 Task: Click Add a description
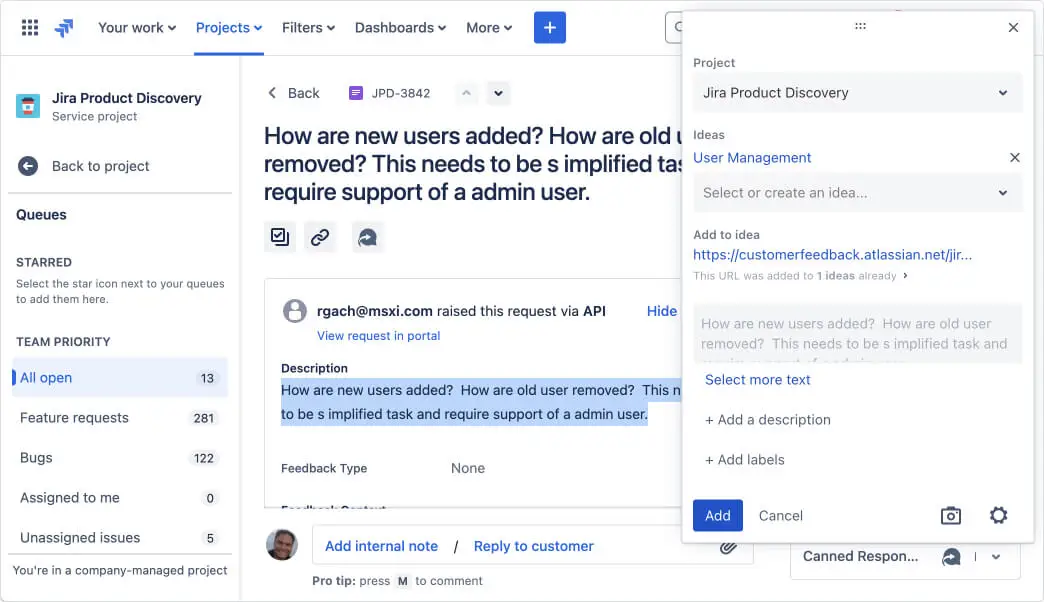[768, 420]
